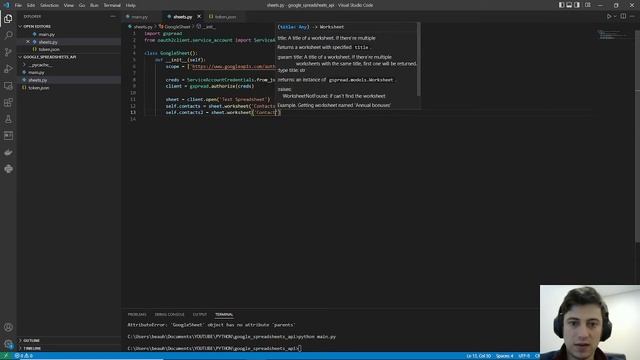Open the Docker whale view
This screenshot has height=360, width=640.
(x=8, y=152)
